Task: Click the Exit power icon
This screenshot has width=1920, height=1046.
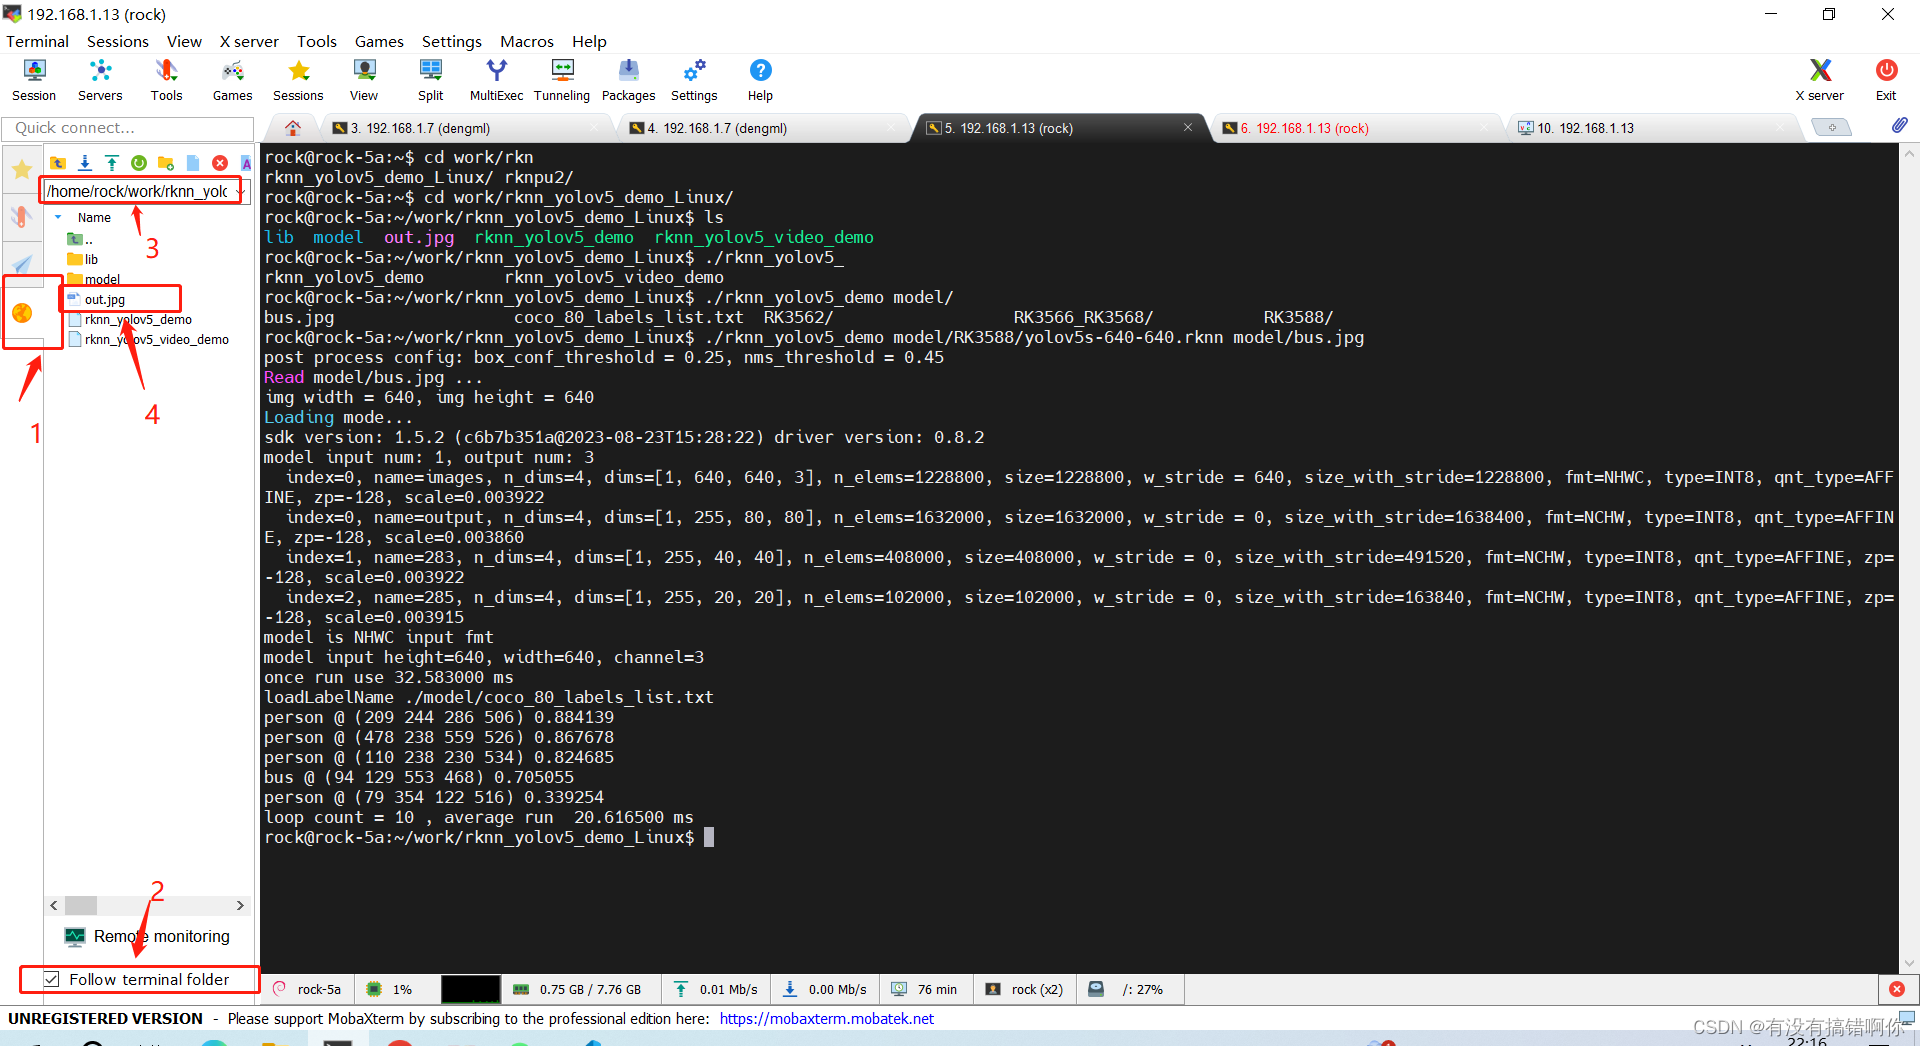Action: (1886, 80)
